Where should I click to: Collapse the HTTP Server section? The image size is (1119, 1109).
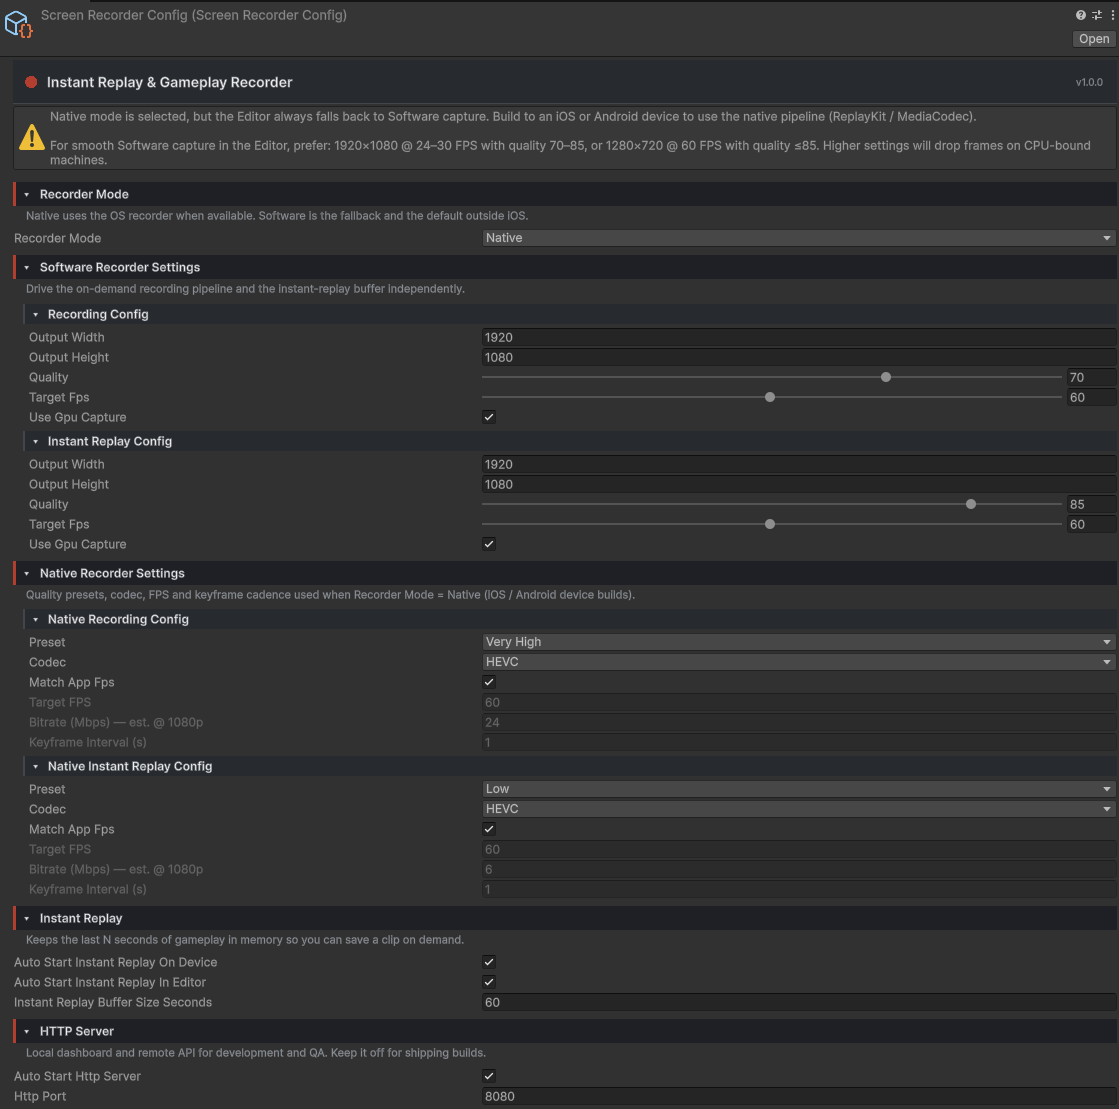click(x=27, y=1031)
